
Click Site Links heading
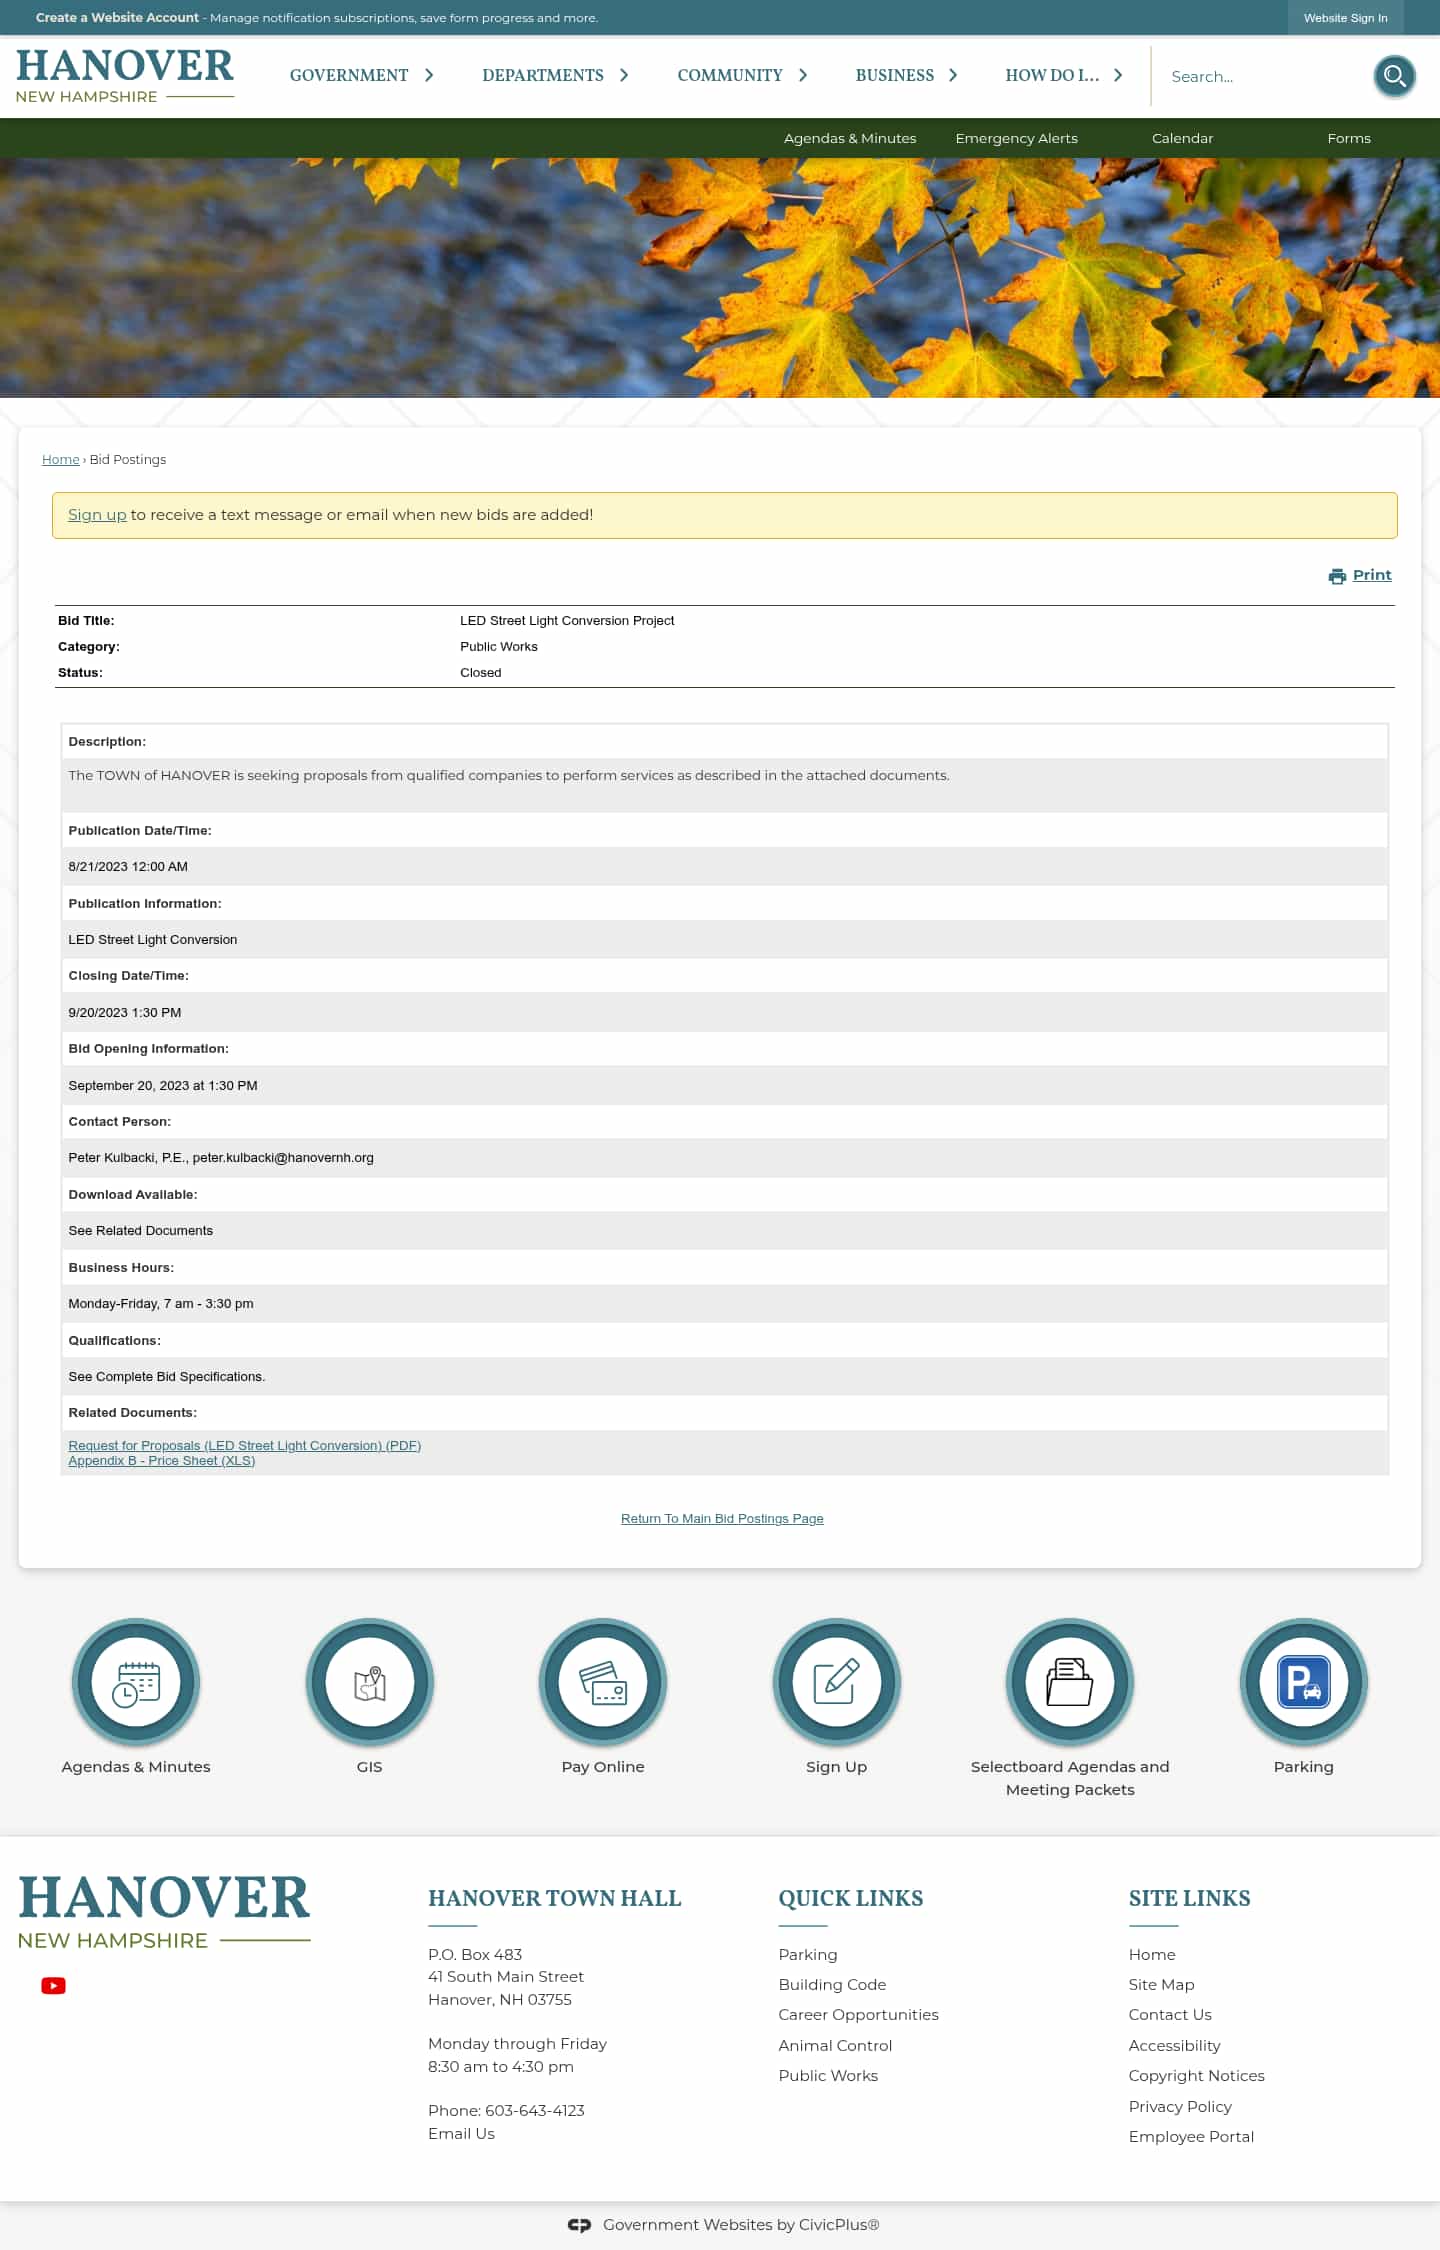[x=1190, y=1898]
